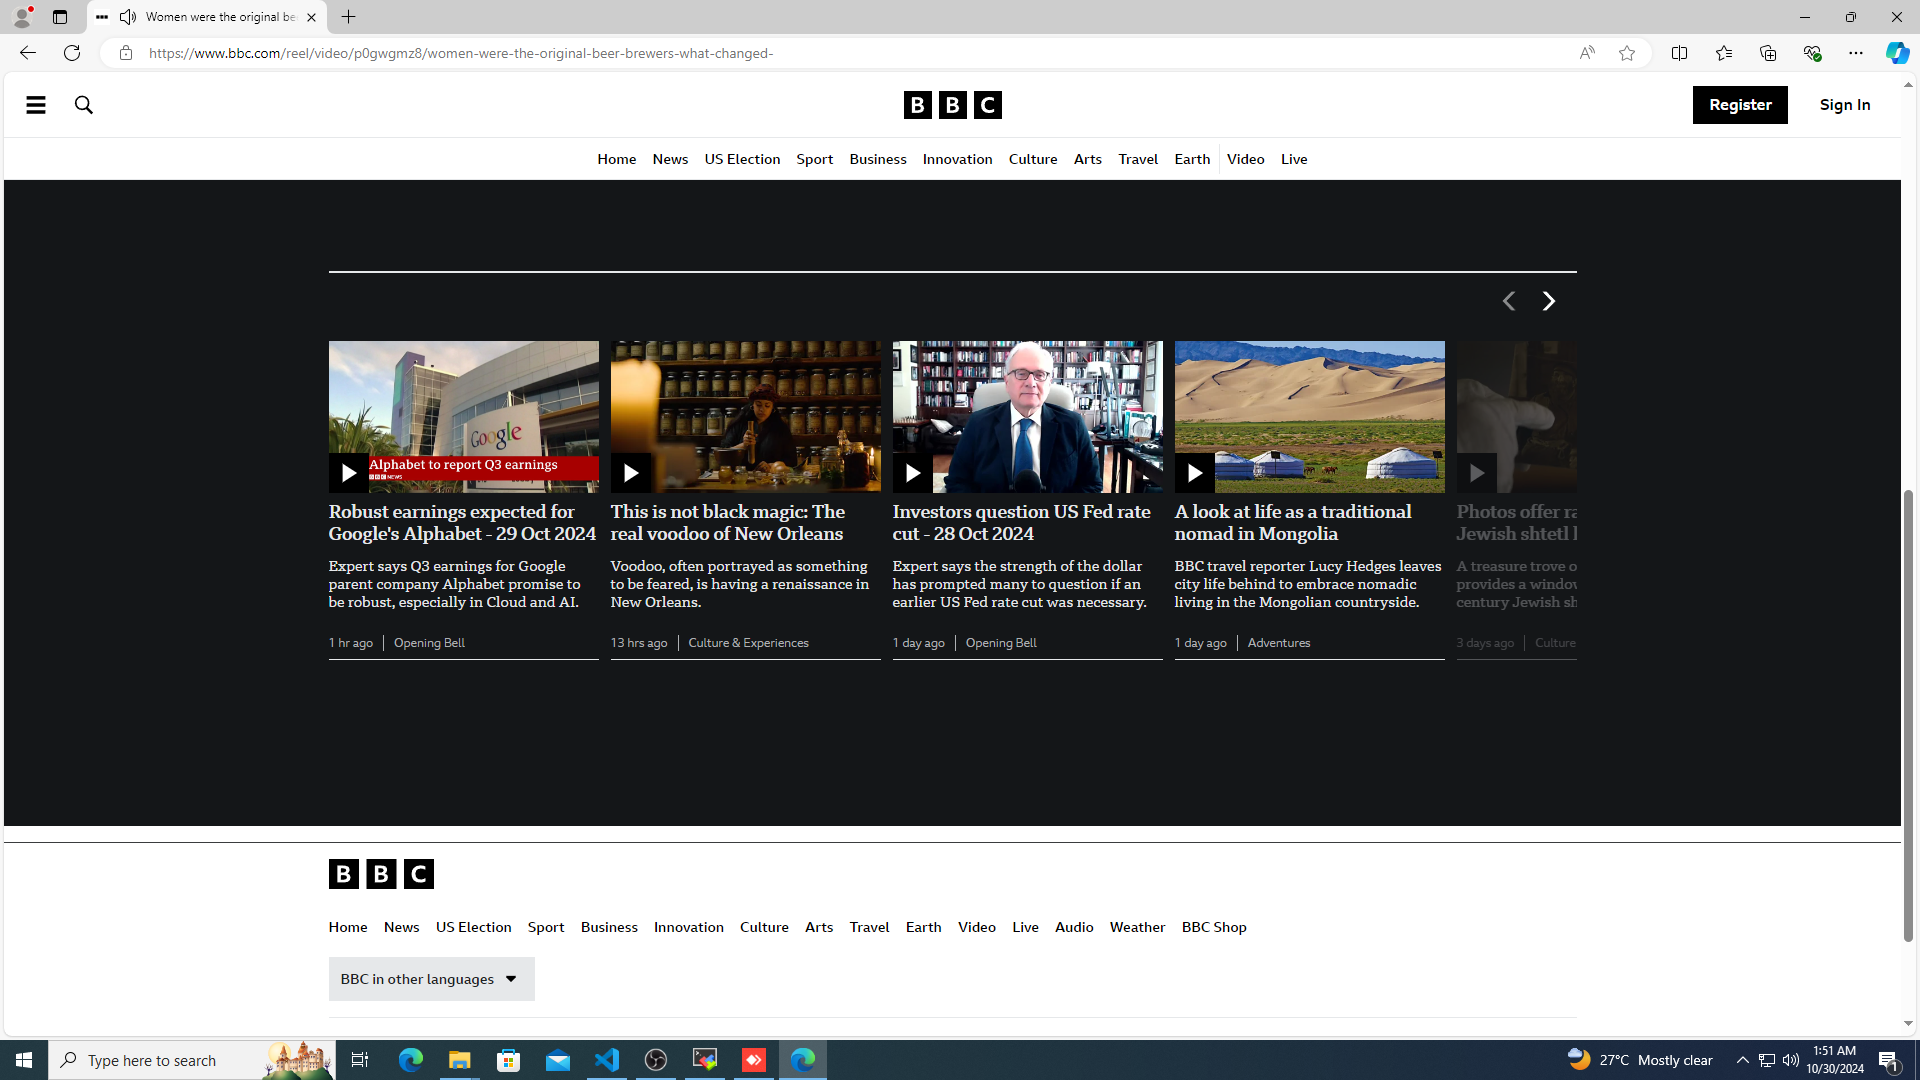The width and height of the screenshot is (1920, 1080).
Task: Open the Favorites panel
Action: pos(1723,53)
